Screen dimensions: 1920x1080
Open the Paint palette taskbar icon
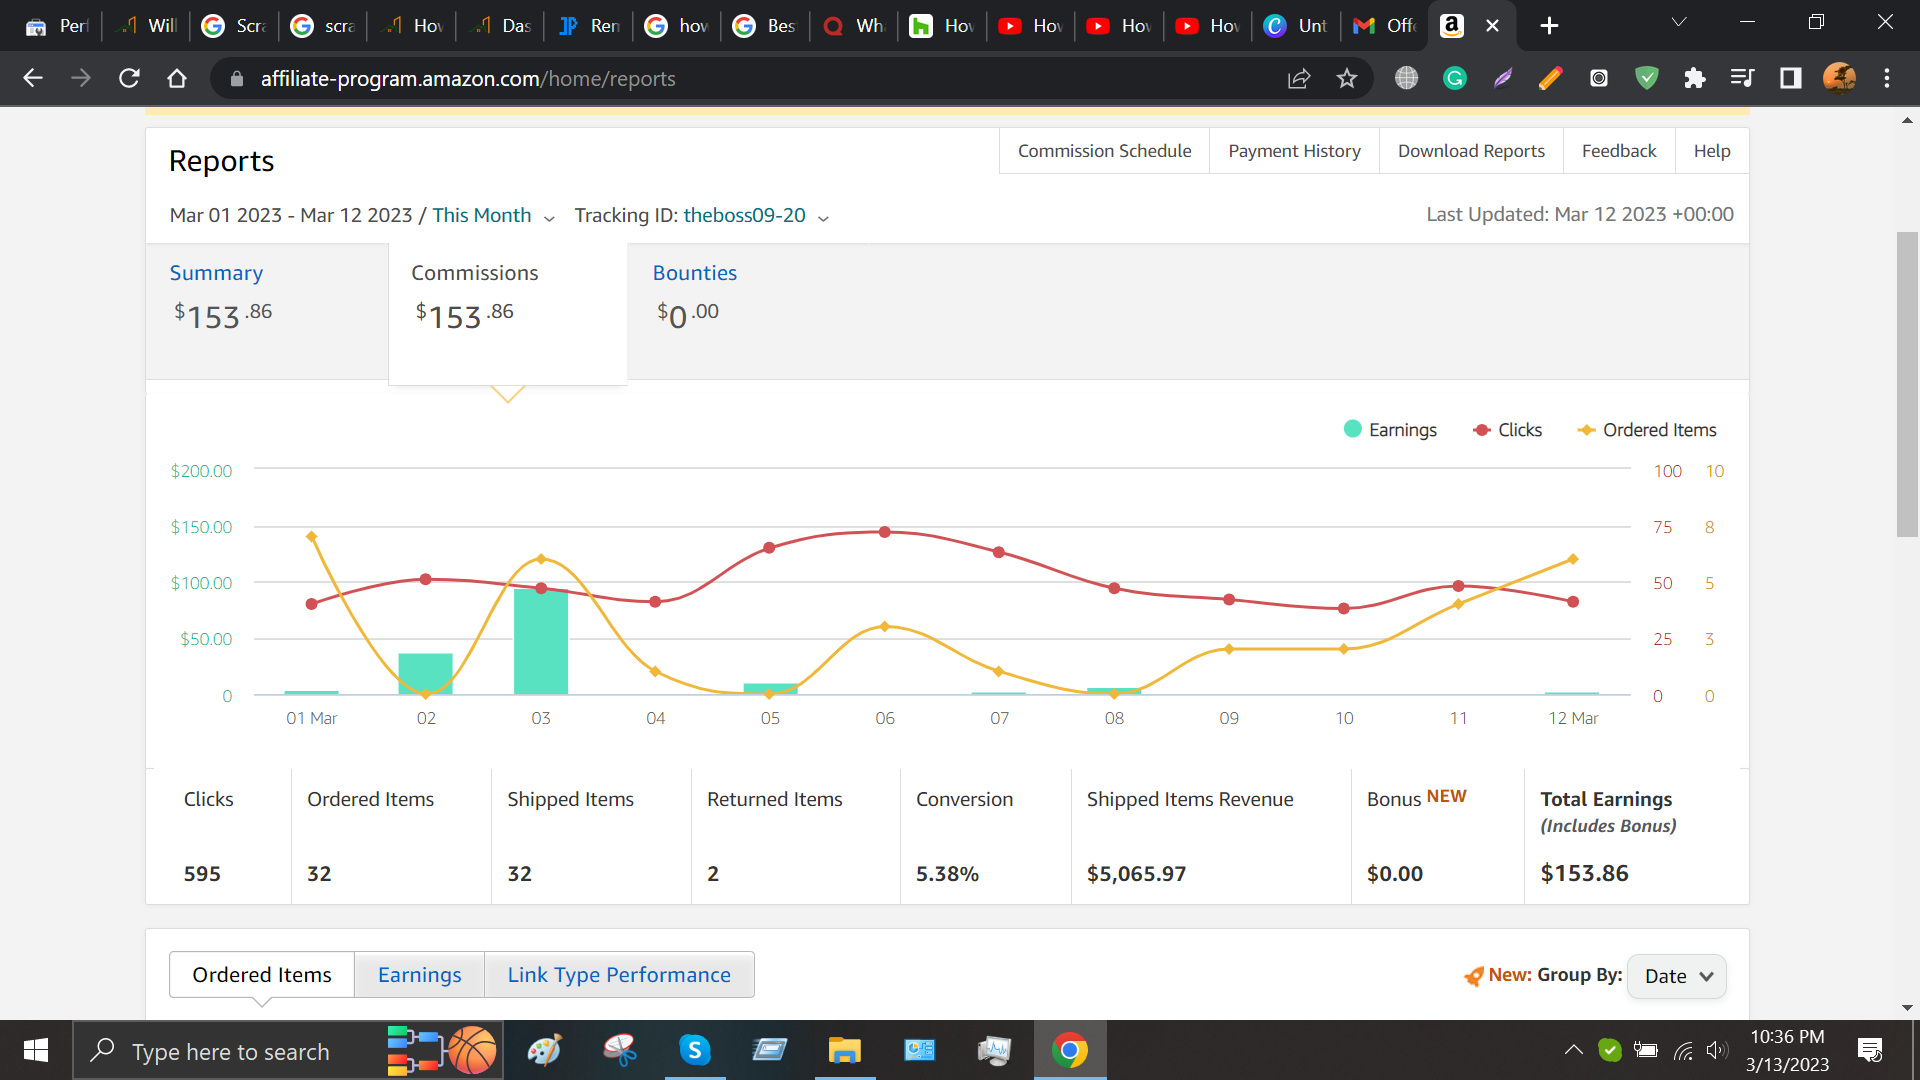pos(544,1050)
